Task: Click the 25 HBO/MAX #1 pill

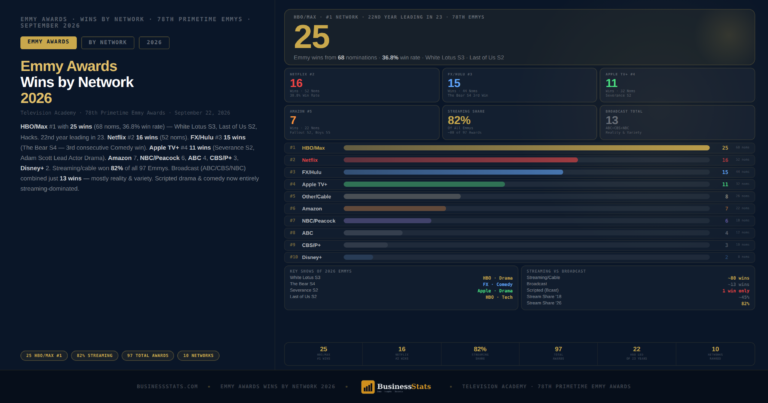Action: (x=44, y=356)
